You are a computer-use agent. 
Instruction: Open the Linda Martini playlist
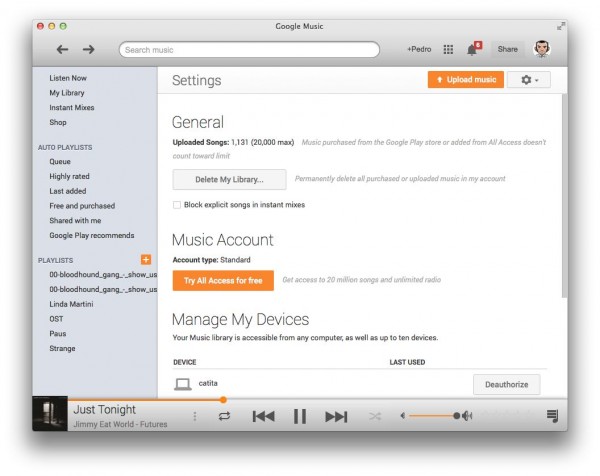pos(71,304)
